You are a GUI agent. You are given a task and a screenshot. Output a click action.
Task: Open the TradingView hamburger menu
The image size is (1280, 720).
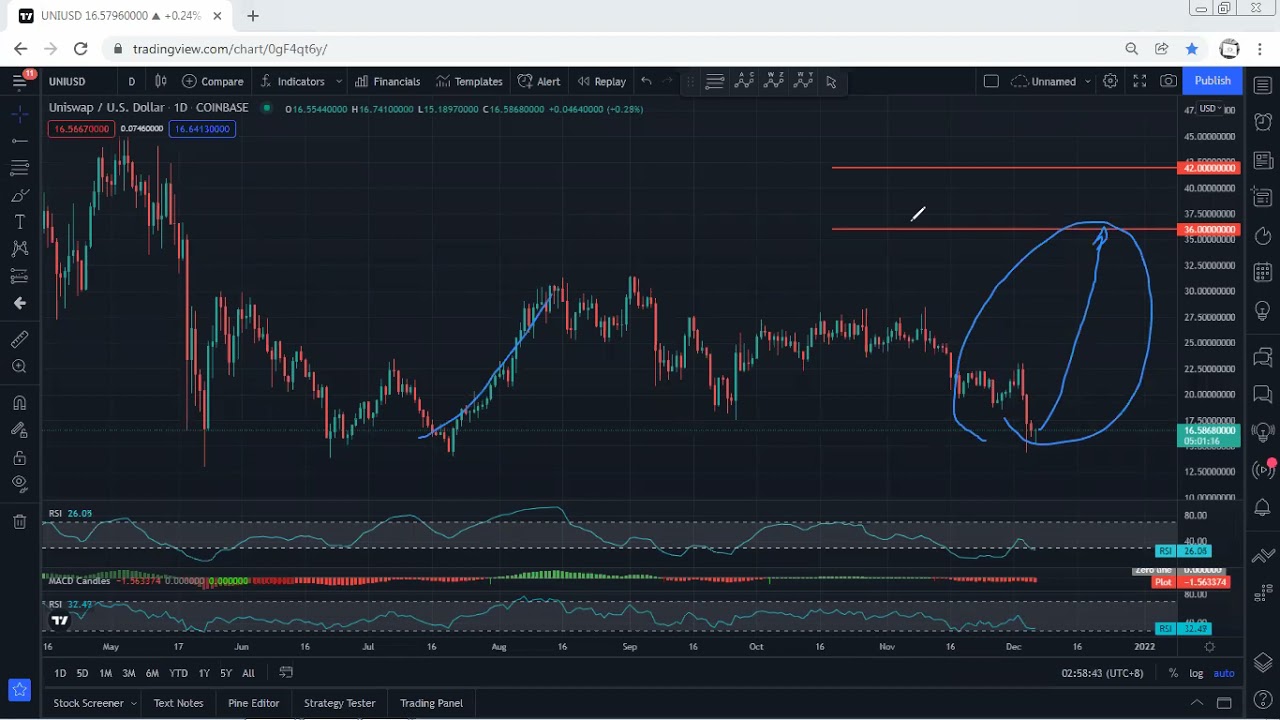[x=19, y=81]
